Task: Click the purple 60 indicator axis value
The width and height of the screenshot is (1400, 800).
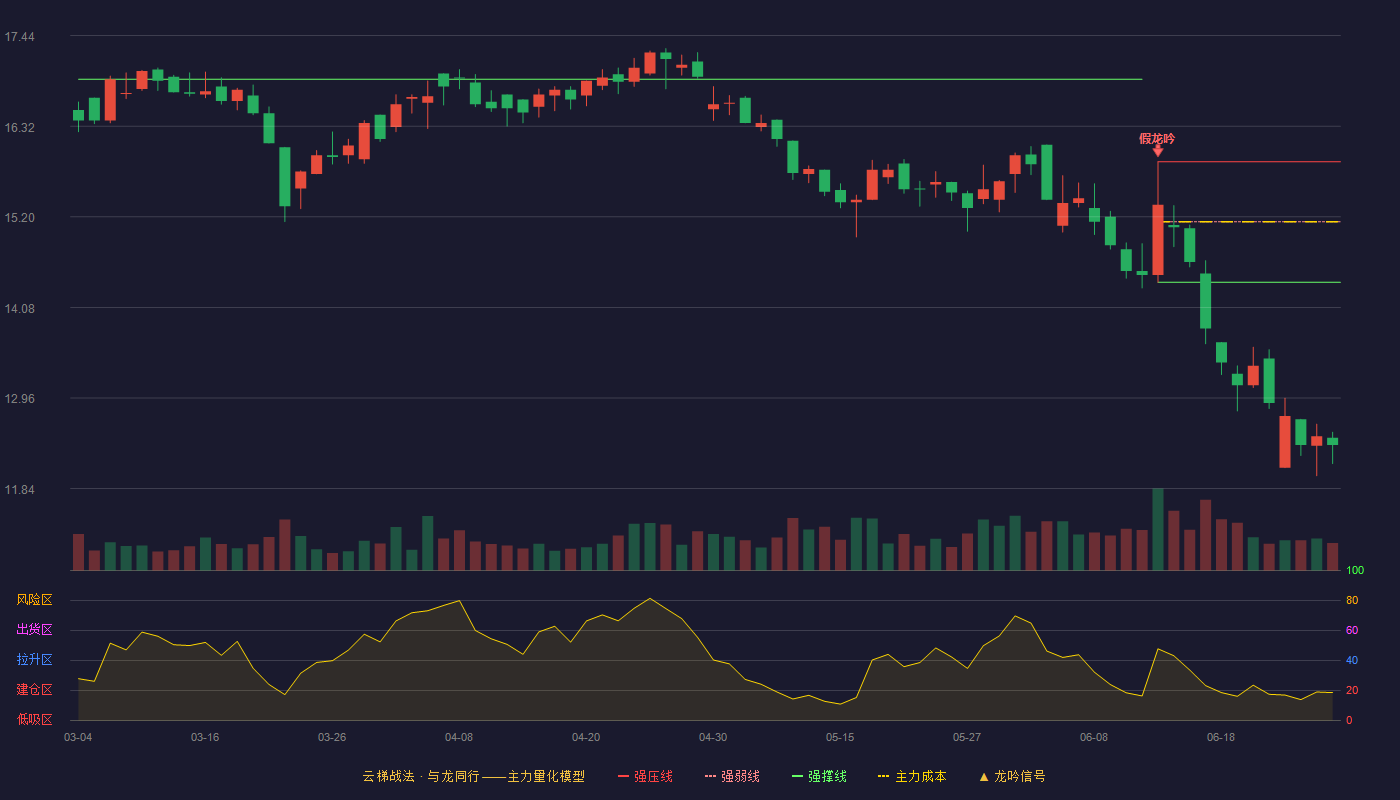Action: coord(1352,630)
